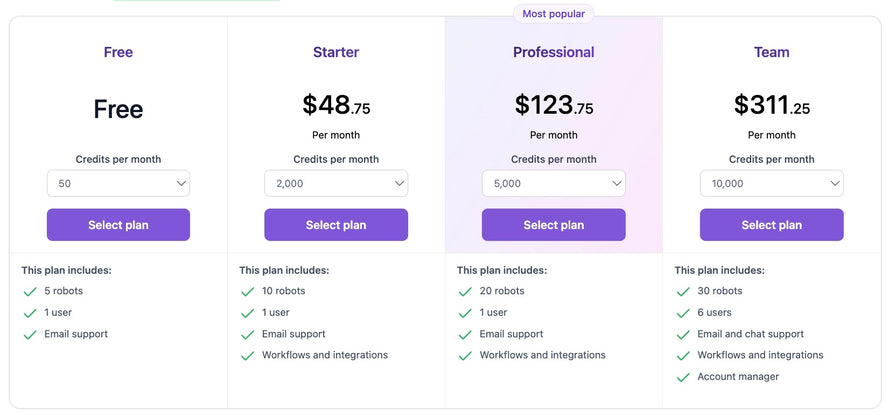Image resolution: width=896 pixels, height=415 pixels.
Task: Click checkmark next to 6 users
Action: coord(683,313)
